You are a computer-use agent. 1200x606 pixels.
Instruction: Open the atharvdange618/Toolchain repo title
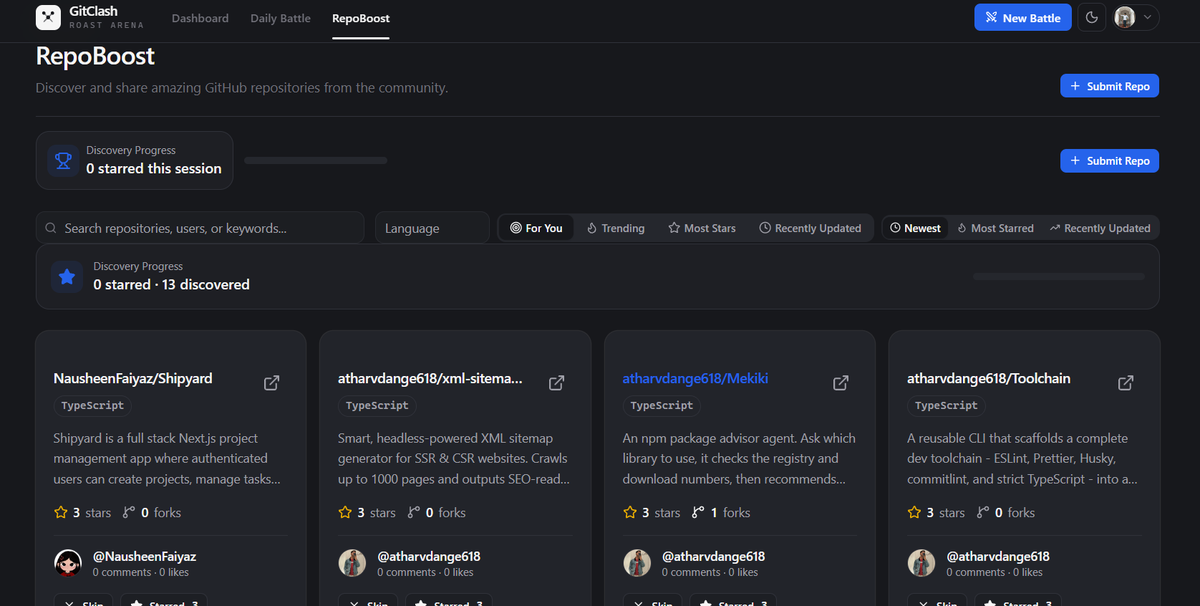(x=989, y=379)
